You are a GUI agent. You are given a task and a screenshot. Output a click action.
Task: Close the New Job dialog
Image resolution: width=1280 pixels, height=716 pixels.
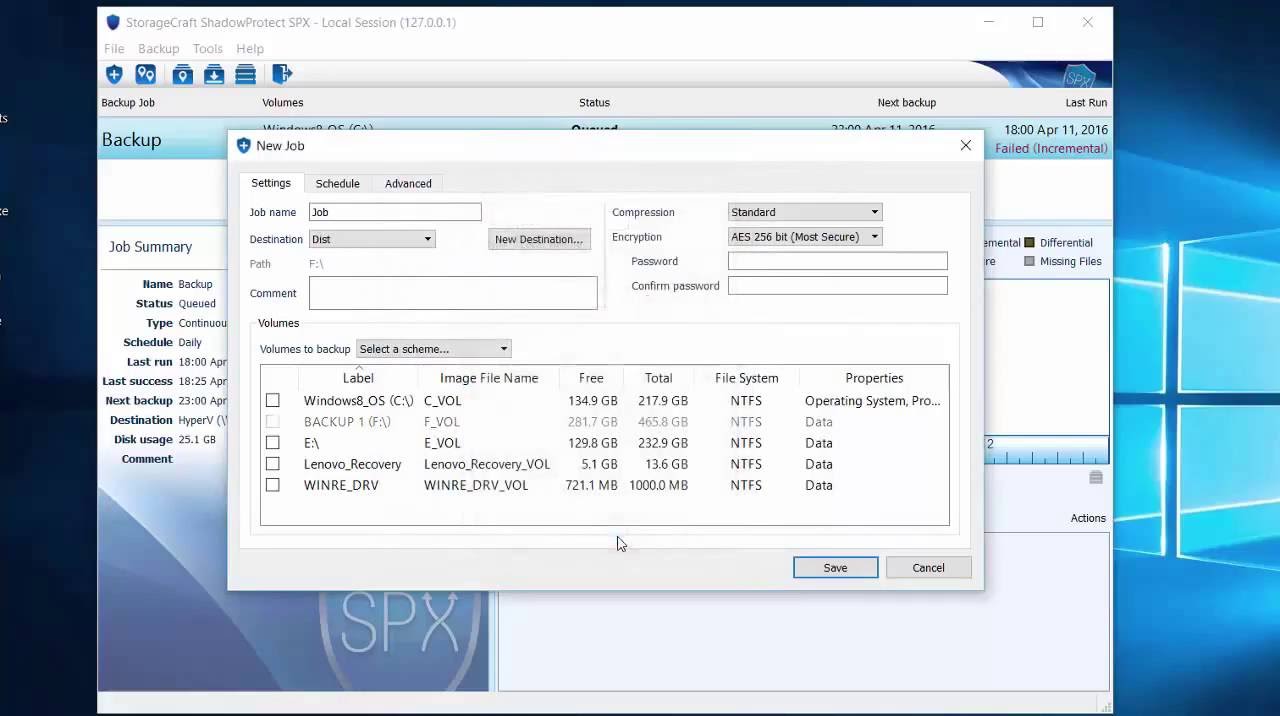966,145
